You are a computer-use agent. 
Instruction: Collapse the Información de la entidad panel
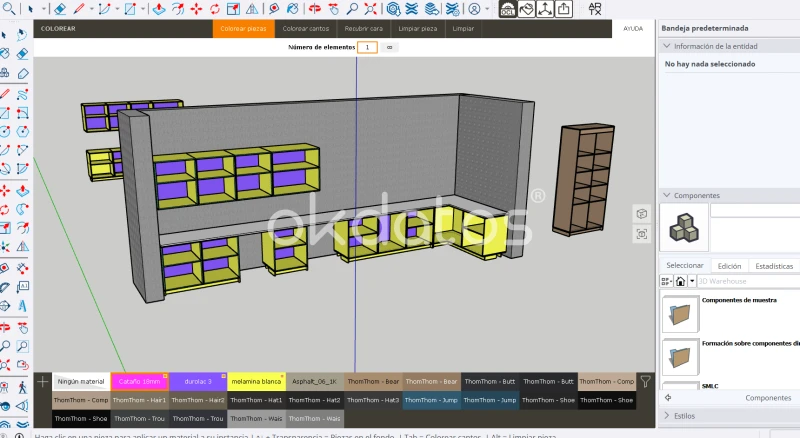pyautogui.click(x=667, y=46)
